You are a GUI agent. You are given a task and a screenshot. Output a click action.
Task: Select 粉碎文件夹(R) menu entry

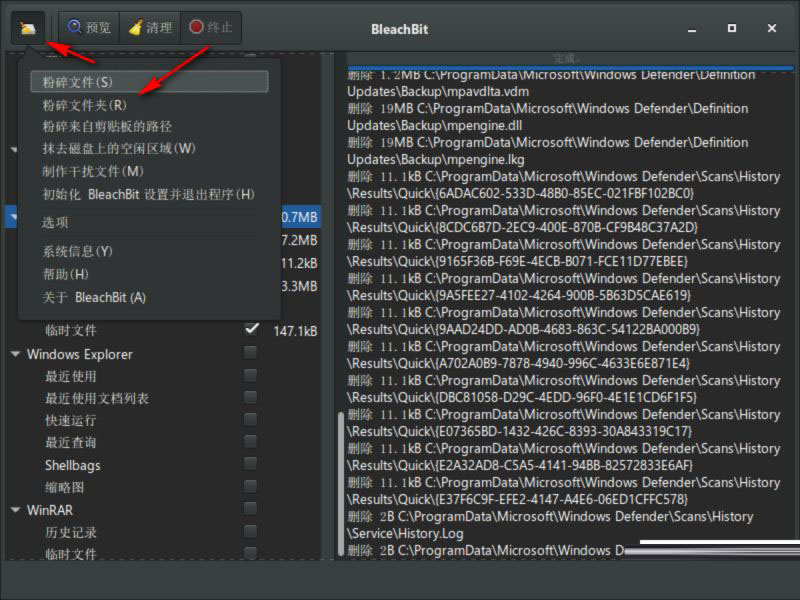[x=149, y=105]
